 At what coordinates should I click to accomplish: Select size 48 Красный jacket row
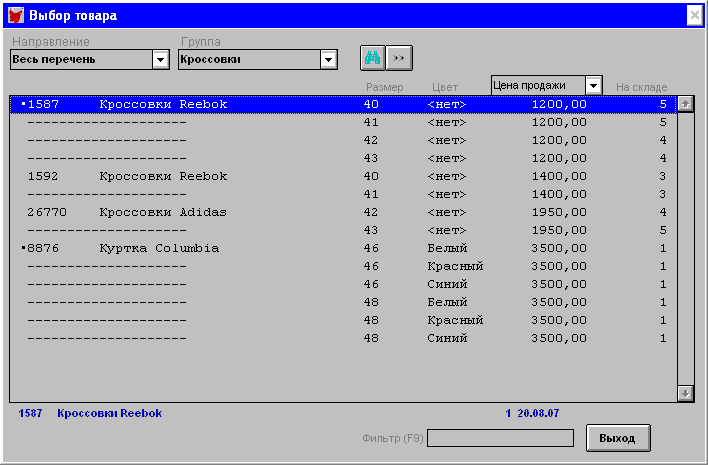[x=343, y=320]
